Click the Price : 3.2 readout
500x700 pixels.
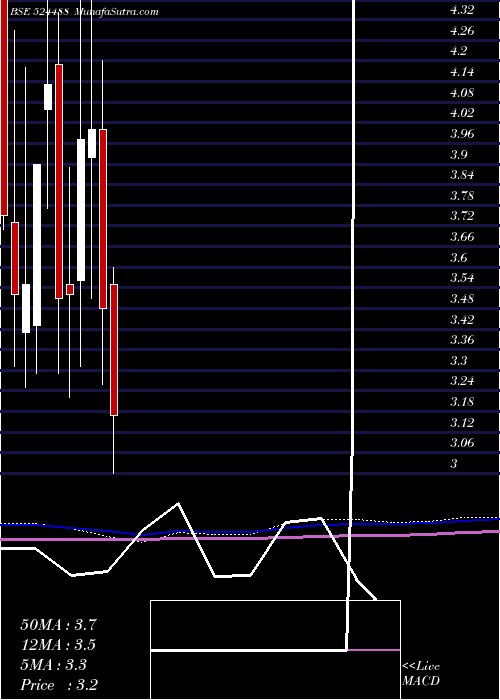[59, 685]
